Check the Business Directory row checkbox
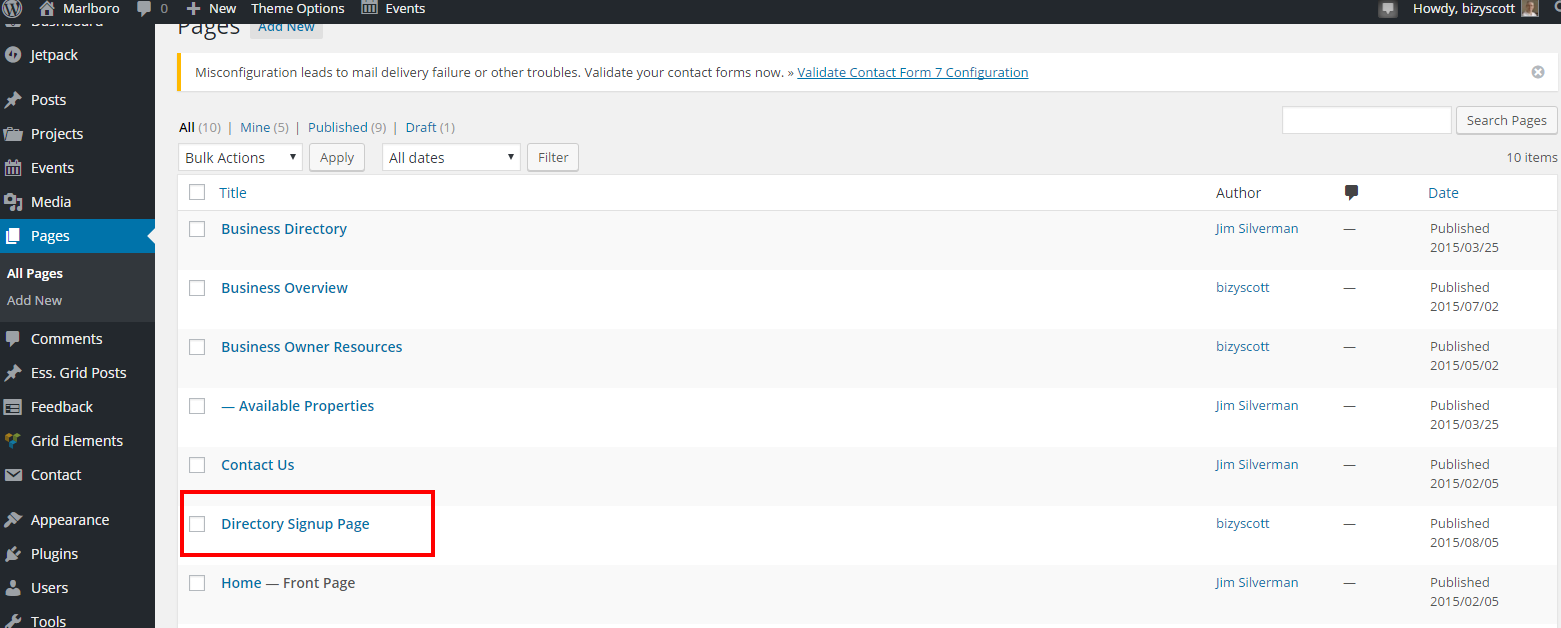The height and width of the screenshot is (628, 1561). click(x=197, y=229)
